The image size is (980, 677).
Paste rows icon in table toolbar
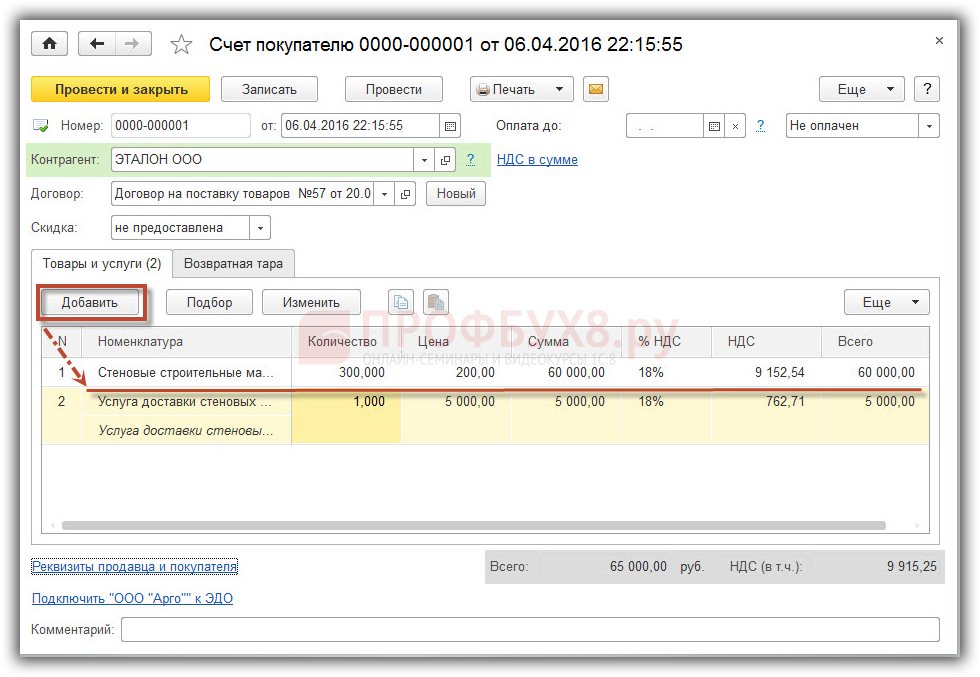[435, 302]
